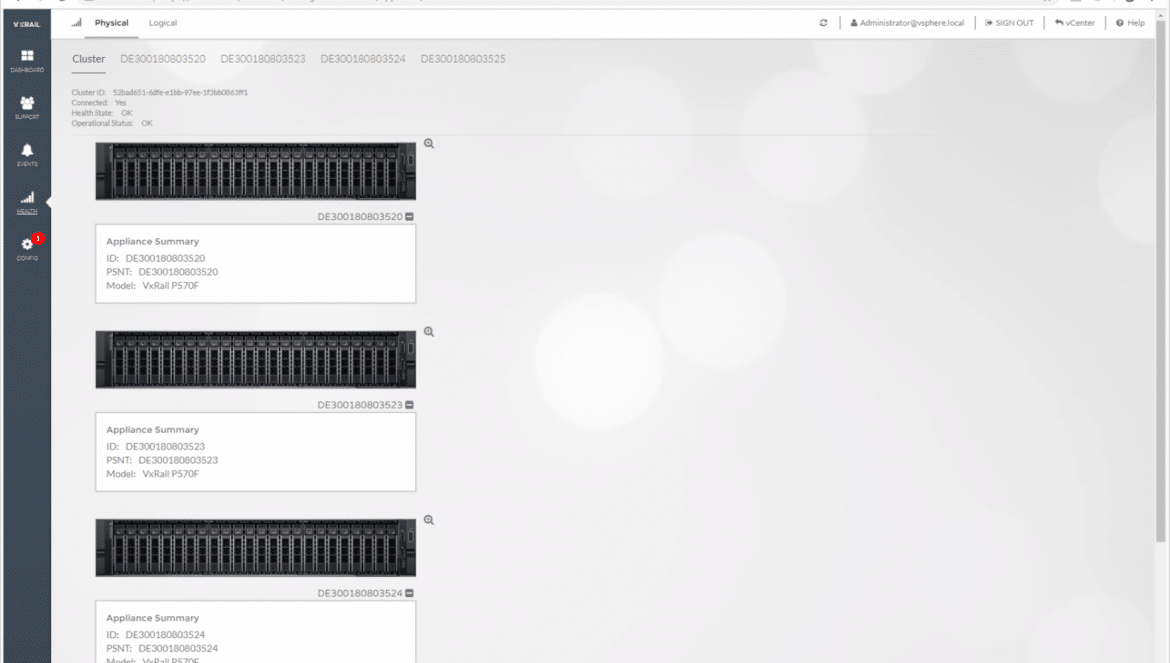Select the Health sidebar icon
The image size is (1170, 663).
[x=27, y=201]
